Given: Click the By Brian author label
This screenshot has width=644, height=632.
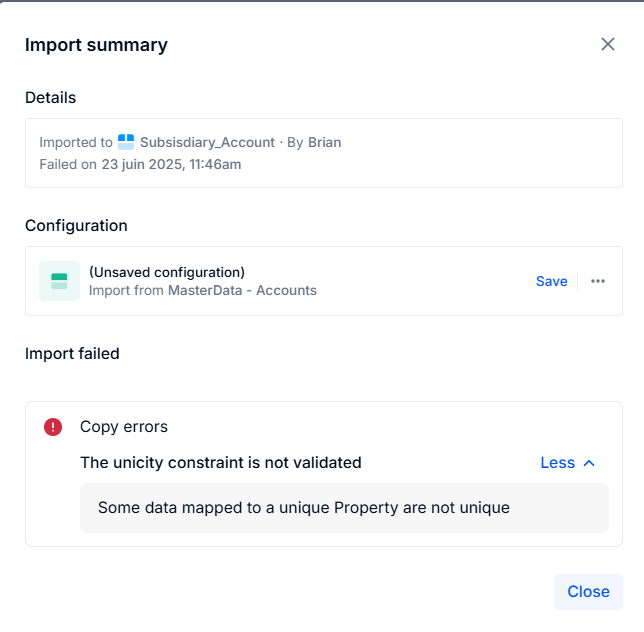Looking at the screenshot, I should (x=314, y=142).
